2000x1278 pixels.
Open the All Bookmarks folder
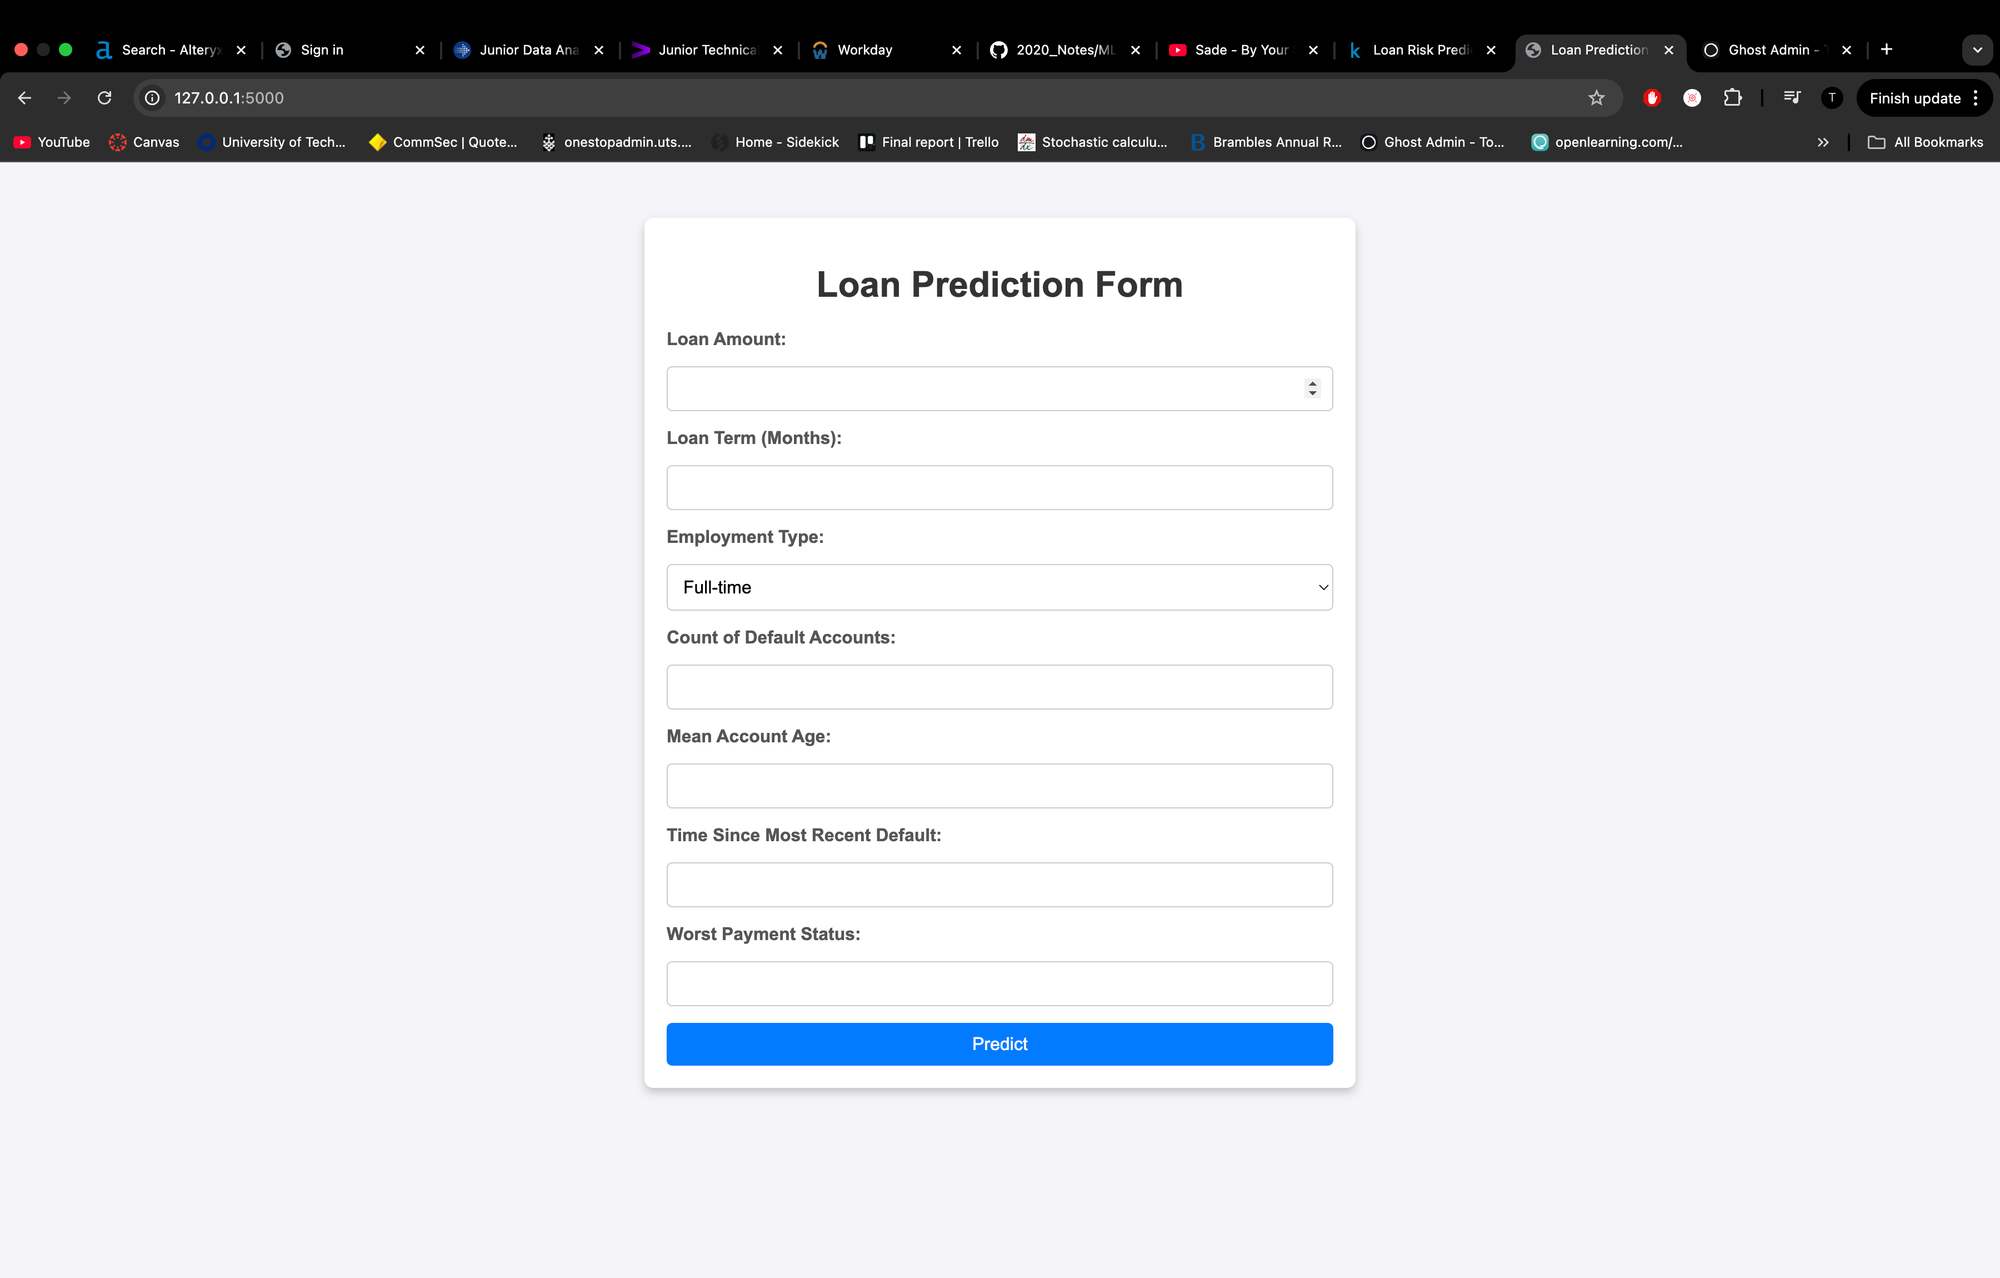pos(1925,142)
